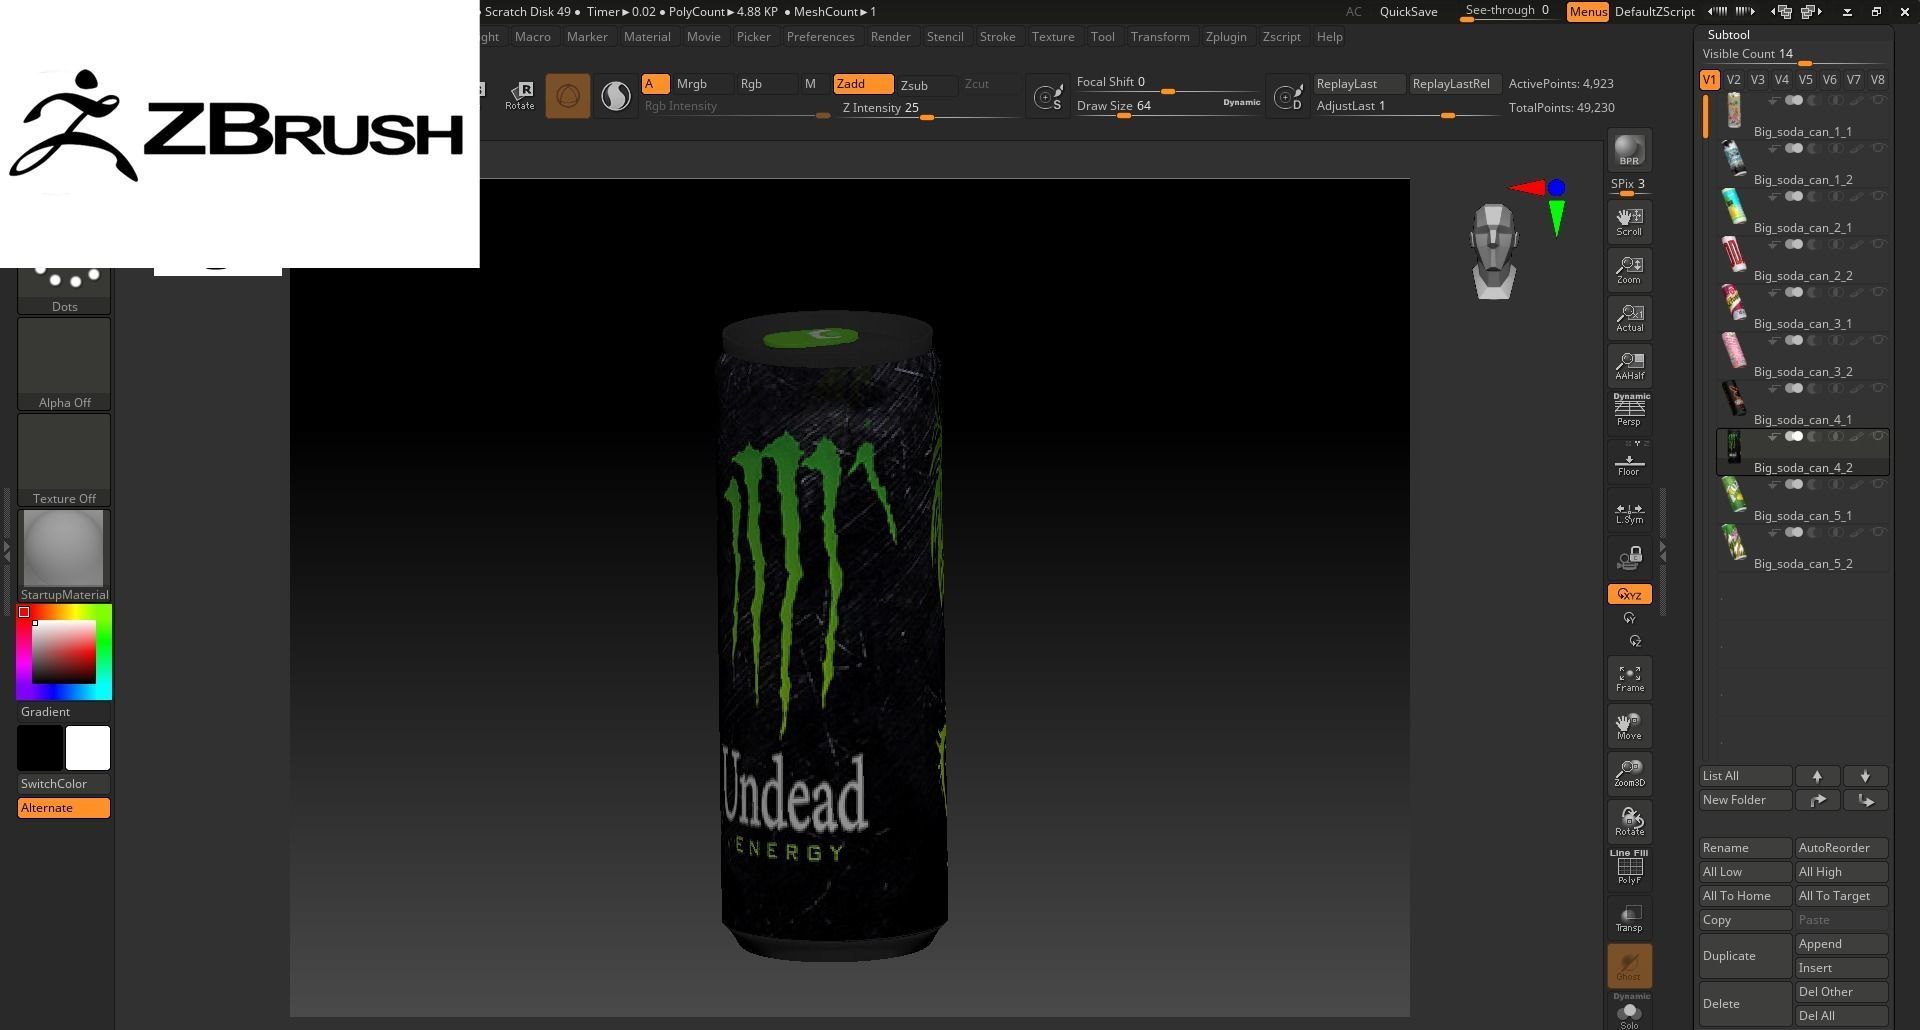Click the black-white sphere icon
This screenshot has width=1920, height=1030.
coord(616,96)
